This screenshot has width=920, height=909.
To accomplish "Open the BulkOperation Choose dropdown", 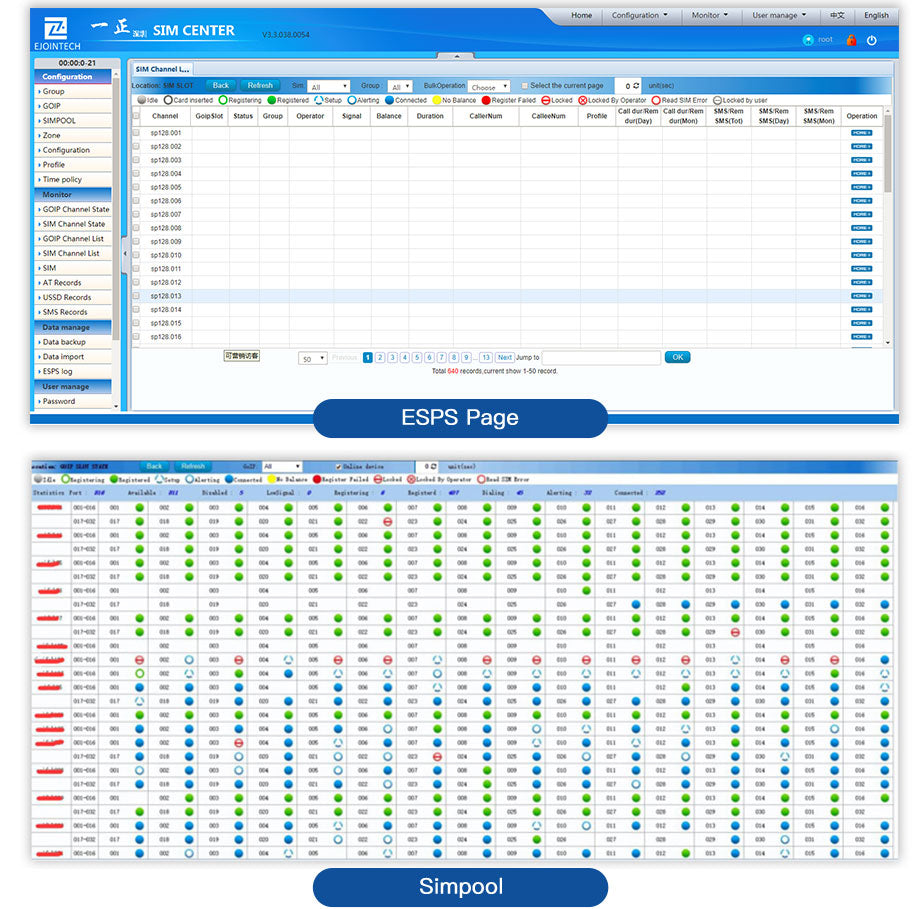I will point(489,87).
